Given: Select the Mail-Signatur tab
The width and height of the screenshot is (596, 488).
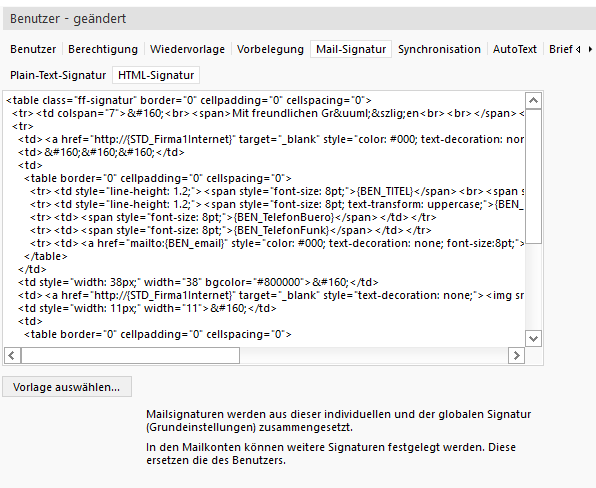Looking at the screenshot, I should coord(351,49).
